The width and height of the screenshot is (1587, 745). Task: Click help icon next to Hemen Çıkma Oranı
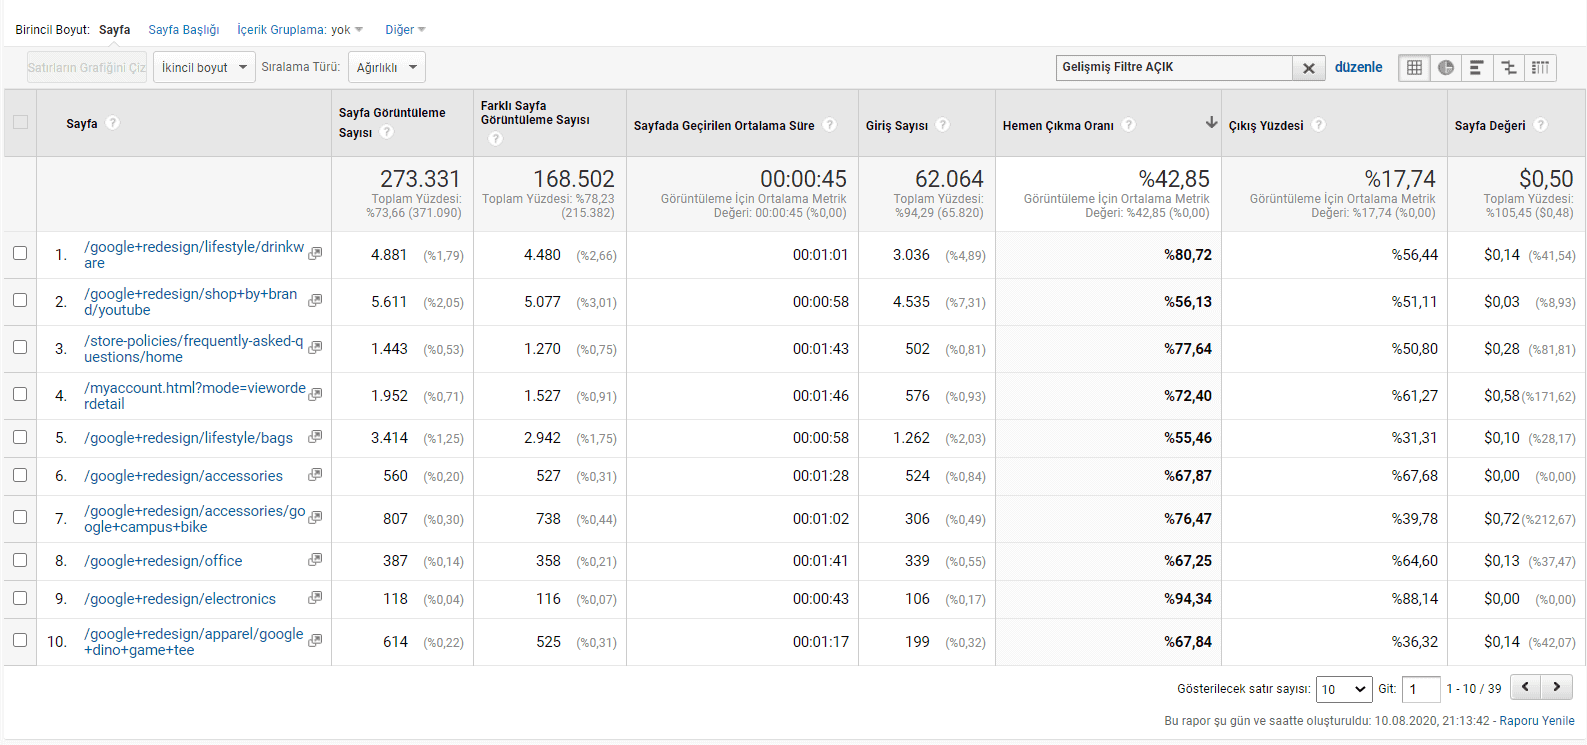(x=1128, y=125)
